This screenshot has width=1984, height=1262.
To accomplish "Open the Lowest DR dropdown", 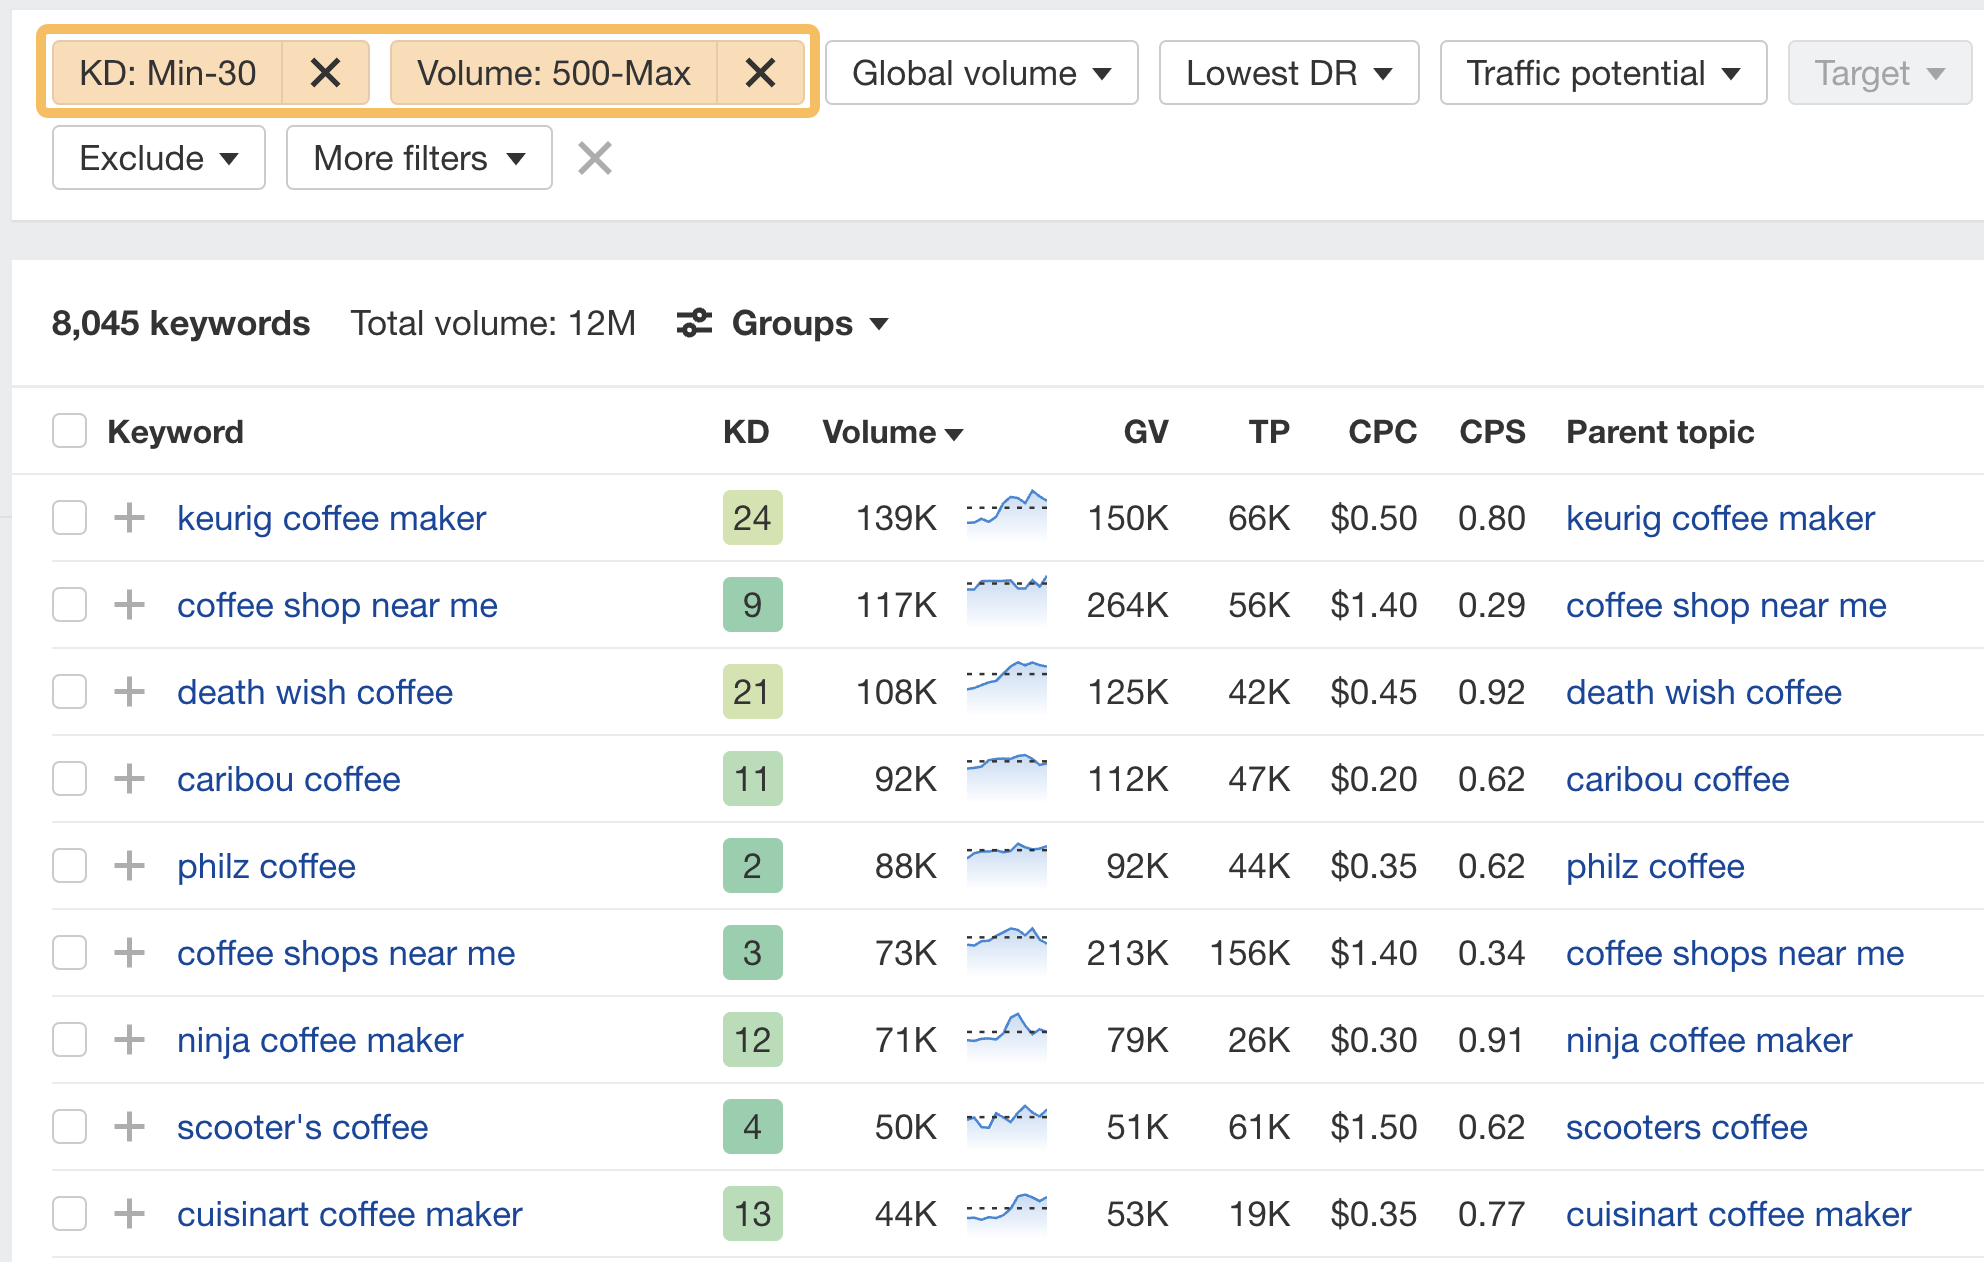I will (x=1288, y=72).
